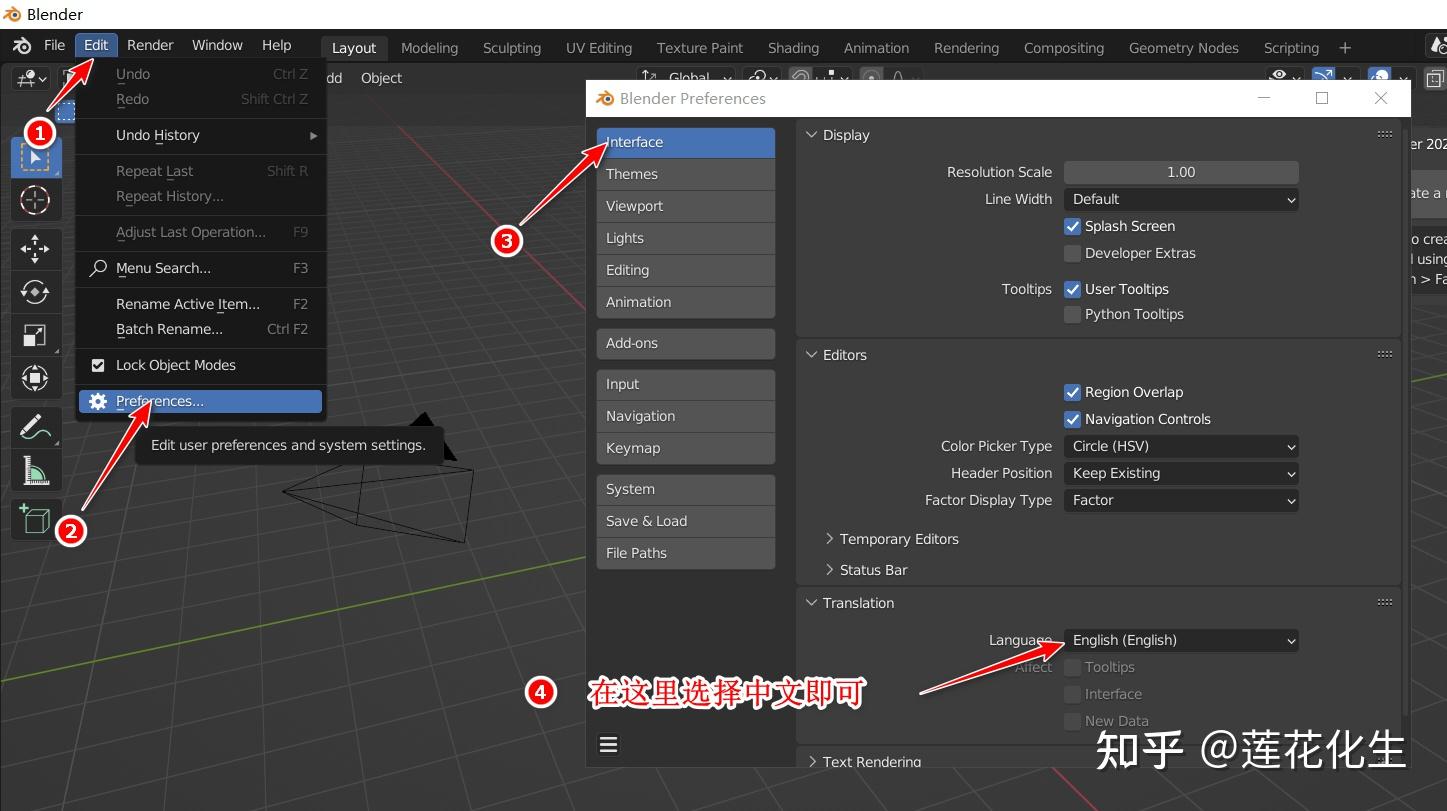Open System preferences section
Viewport: 1447px width, 811px height.
point(686,489)
